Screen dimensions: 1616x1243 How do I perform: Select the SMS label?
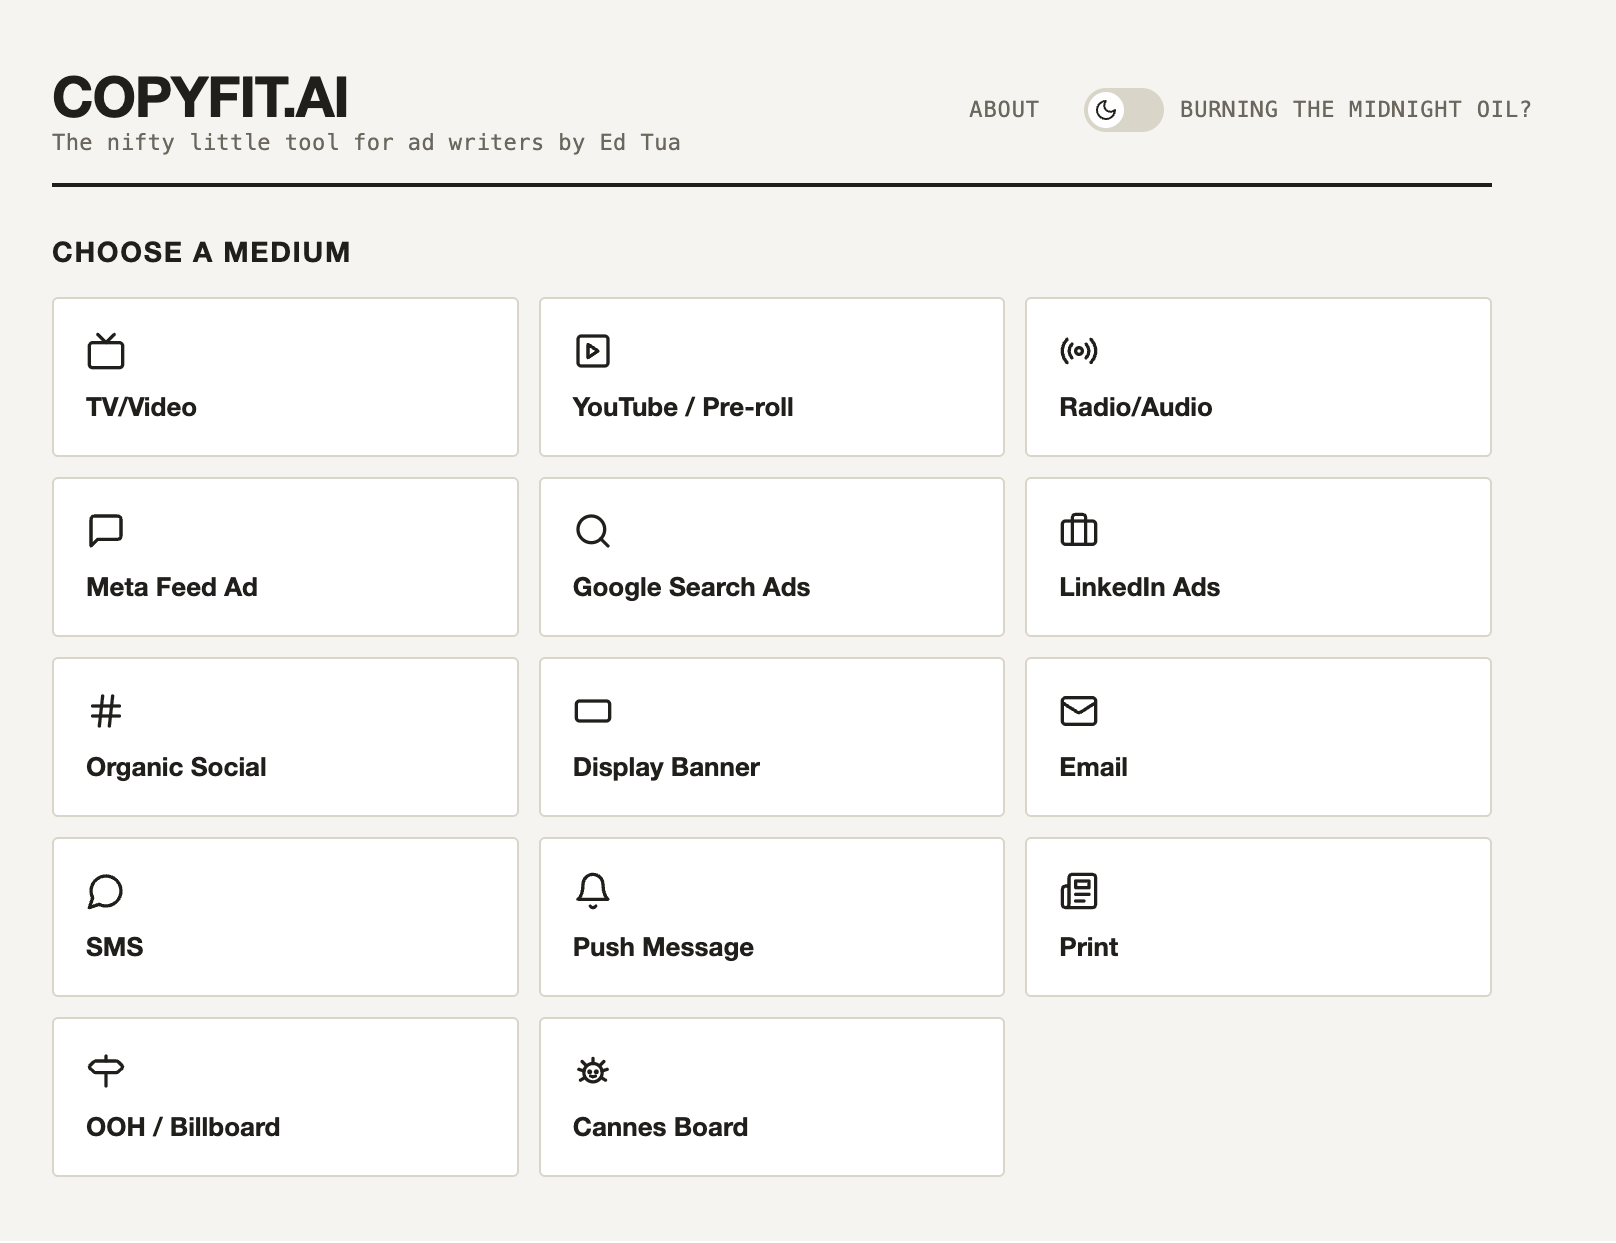tap(114, 947)
